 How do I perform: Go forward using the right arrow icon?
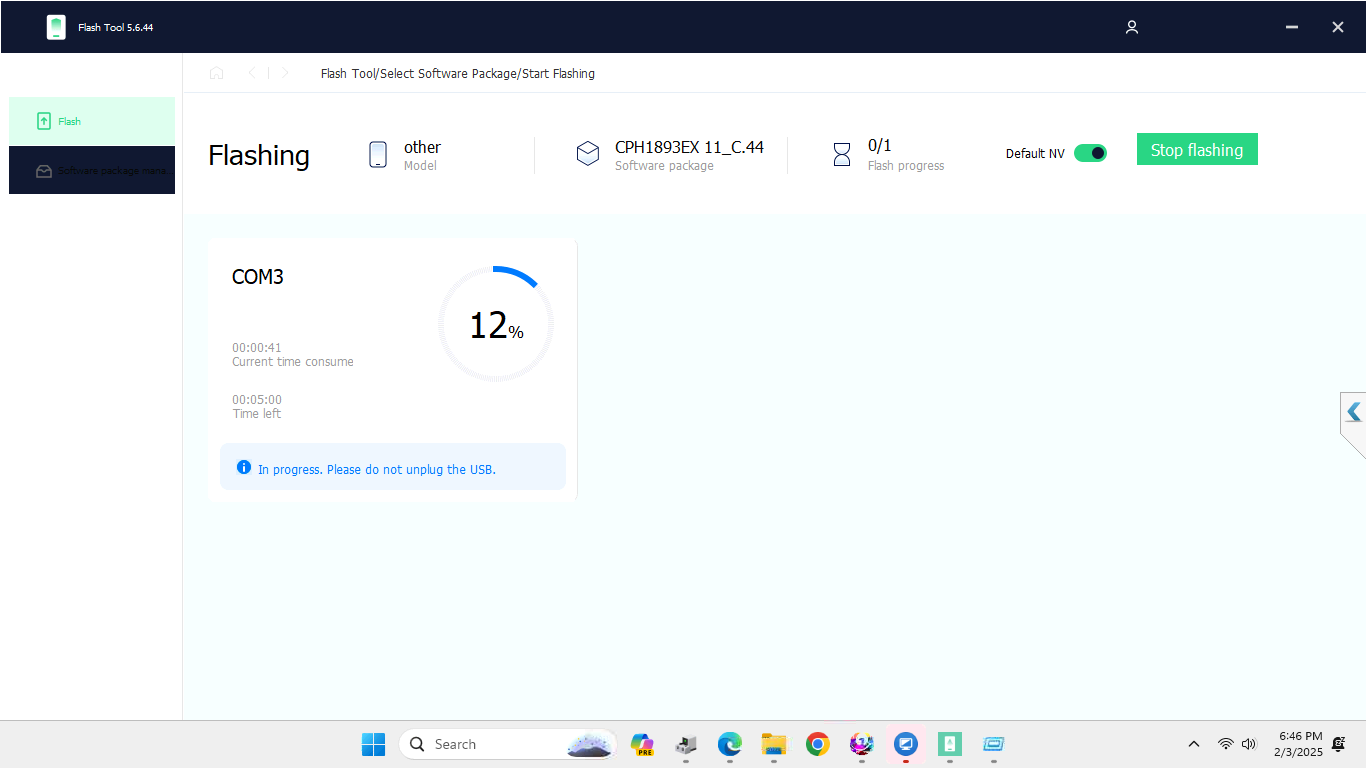(x=285, y=73)
